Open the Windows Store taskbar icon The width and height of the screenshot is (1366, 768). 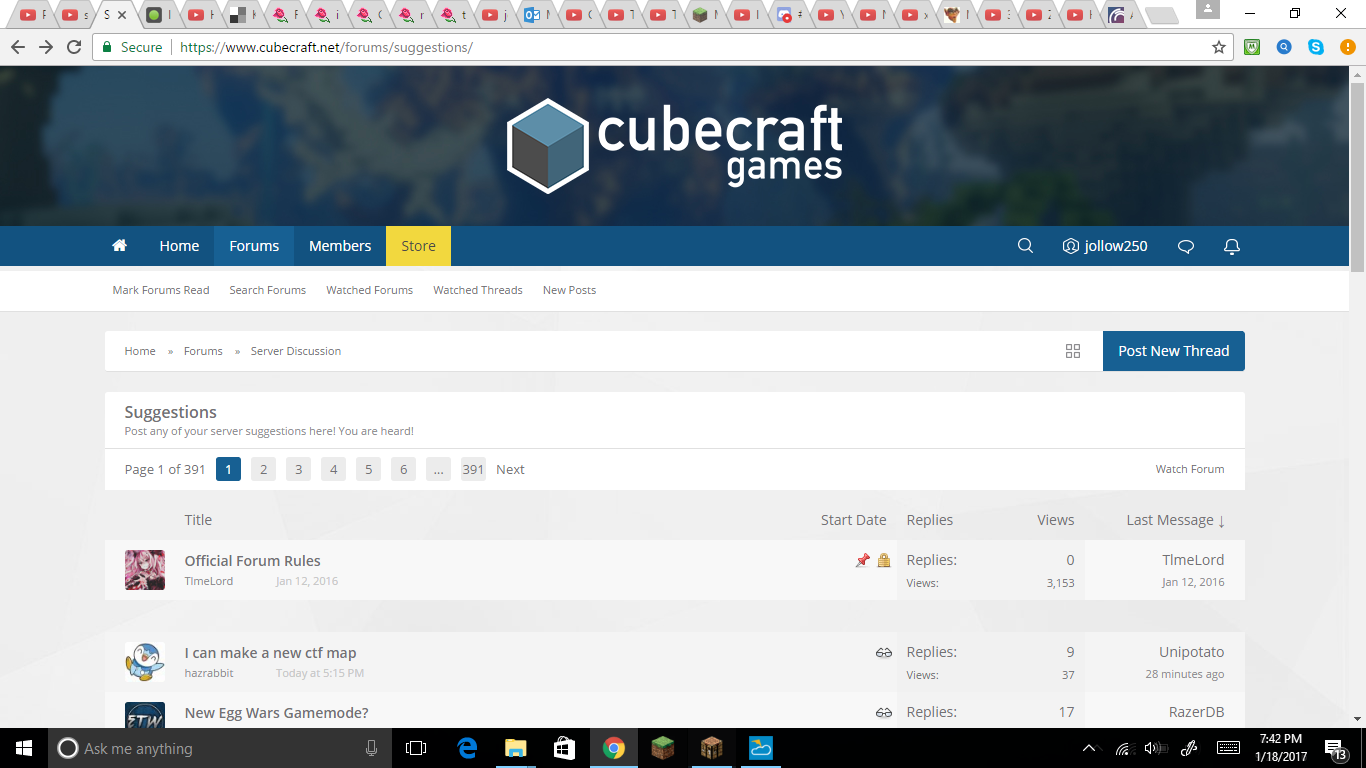click(x=564, y=748)
